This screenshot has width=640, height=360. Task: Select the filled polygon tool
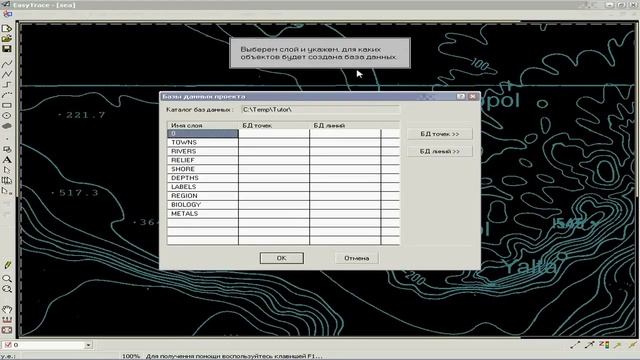click(x=7, y=126)
